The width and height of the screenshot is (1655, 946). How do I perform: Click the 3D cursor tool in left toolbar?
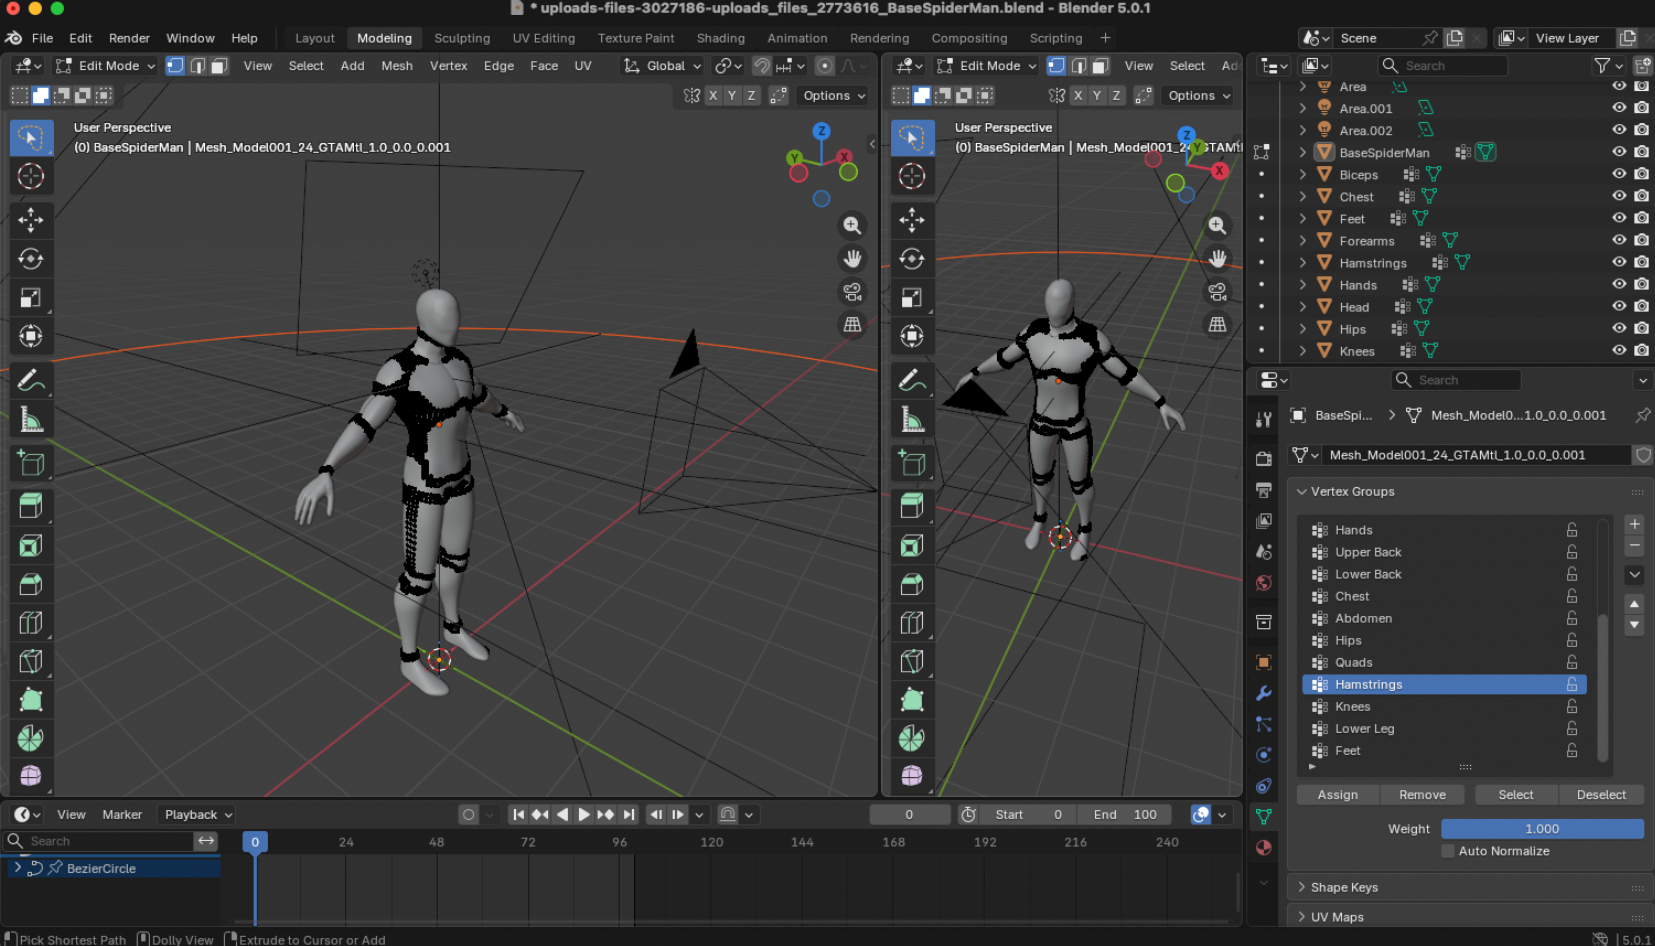31,176
